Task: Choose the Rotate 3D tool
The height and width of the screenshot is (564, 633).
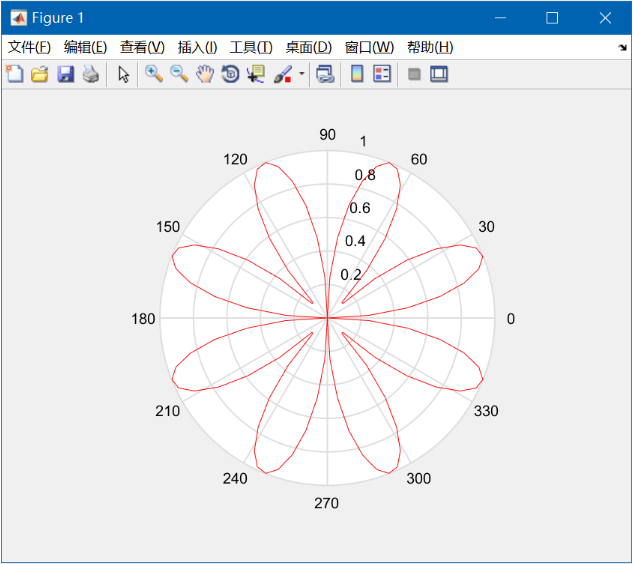Action: [230, 74]
